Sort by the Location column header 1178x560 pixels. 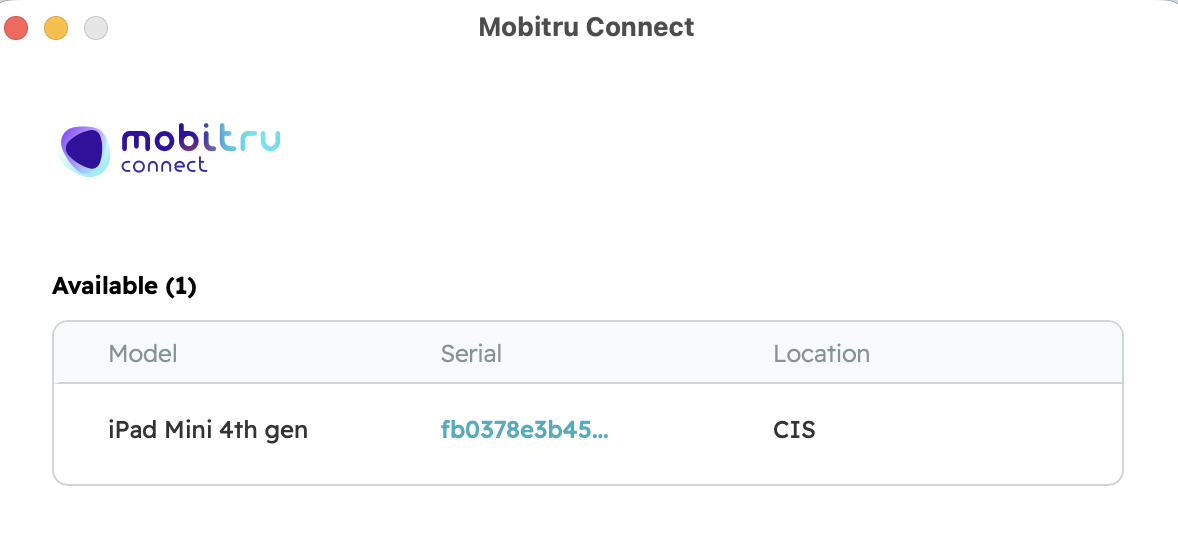click(821, 353)
